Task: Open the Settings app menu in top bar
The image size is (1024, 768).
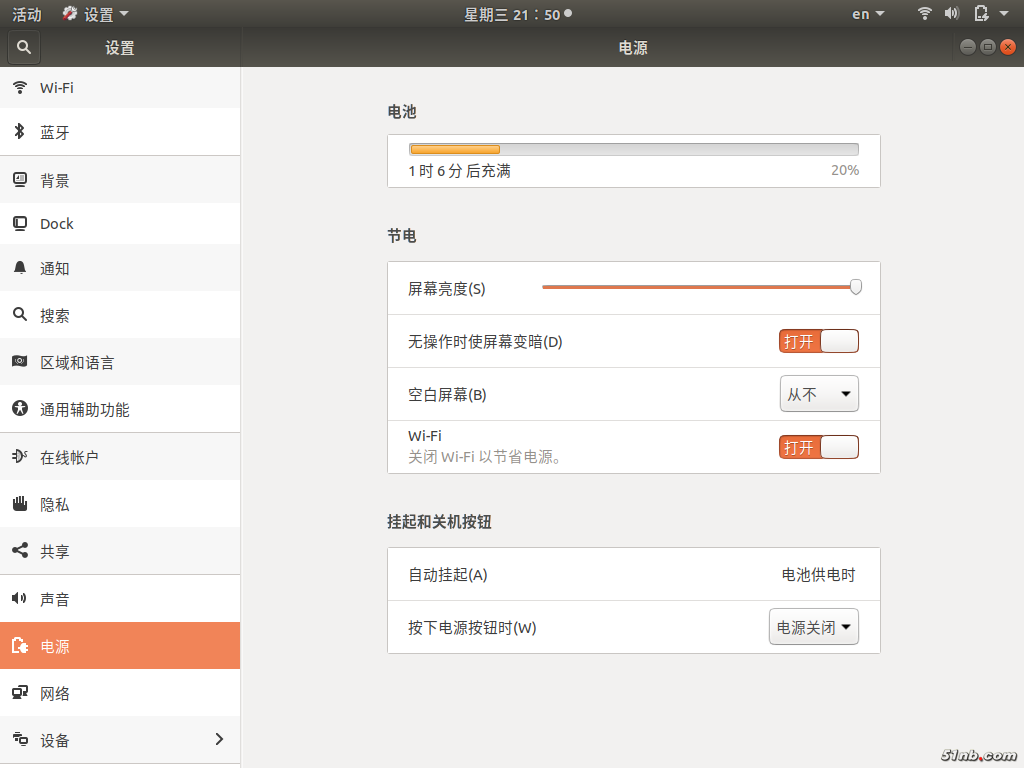Action: (x=96, y=14)
